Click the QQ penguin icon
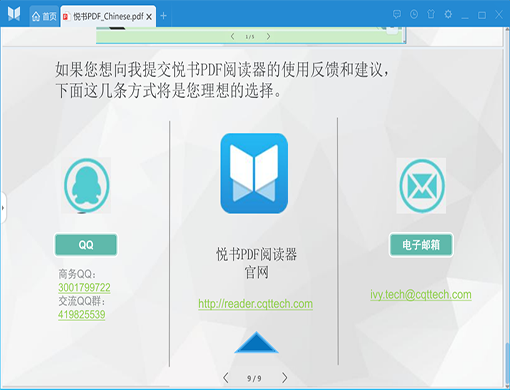This screenshot has width=510, height=390. click(x=86, y=185)
